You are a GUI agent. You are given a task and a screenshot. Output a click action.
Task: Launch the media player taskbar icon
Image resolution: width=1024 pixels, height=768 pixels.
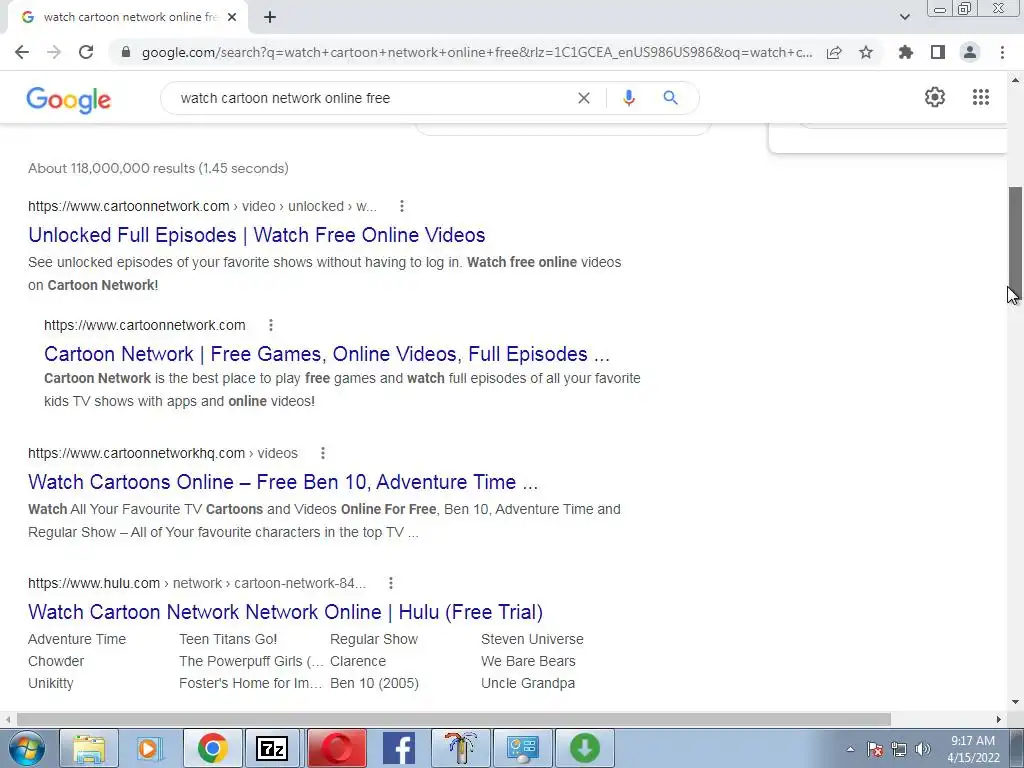tap(150, 748)
